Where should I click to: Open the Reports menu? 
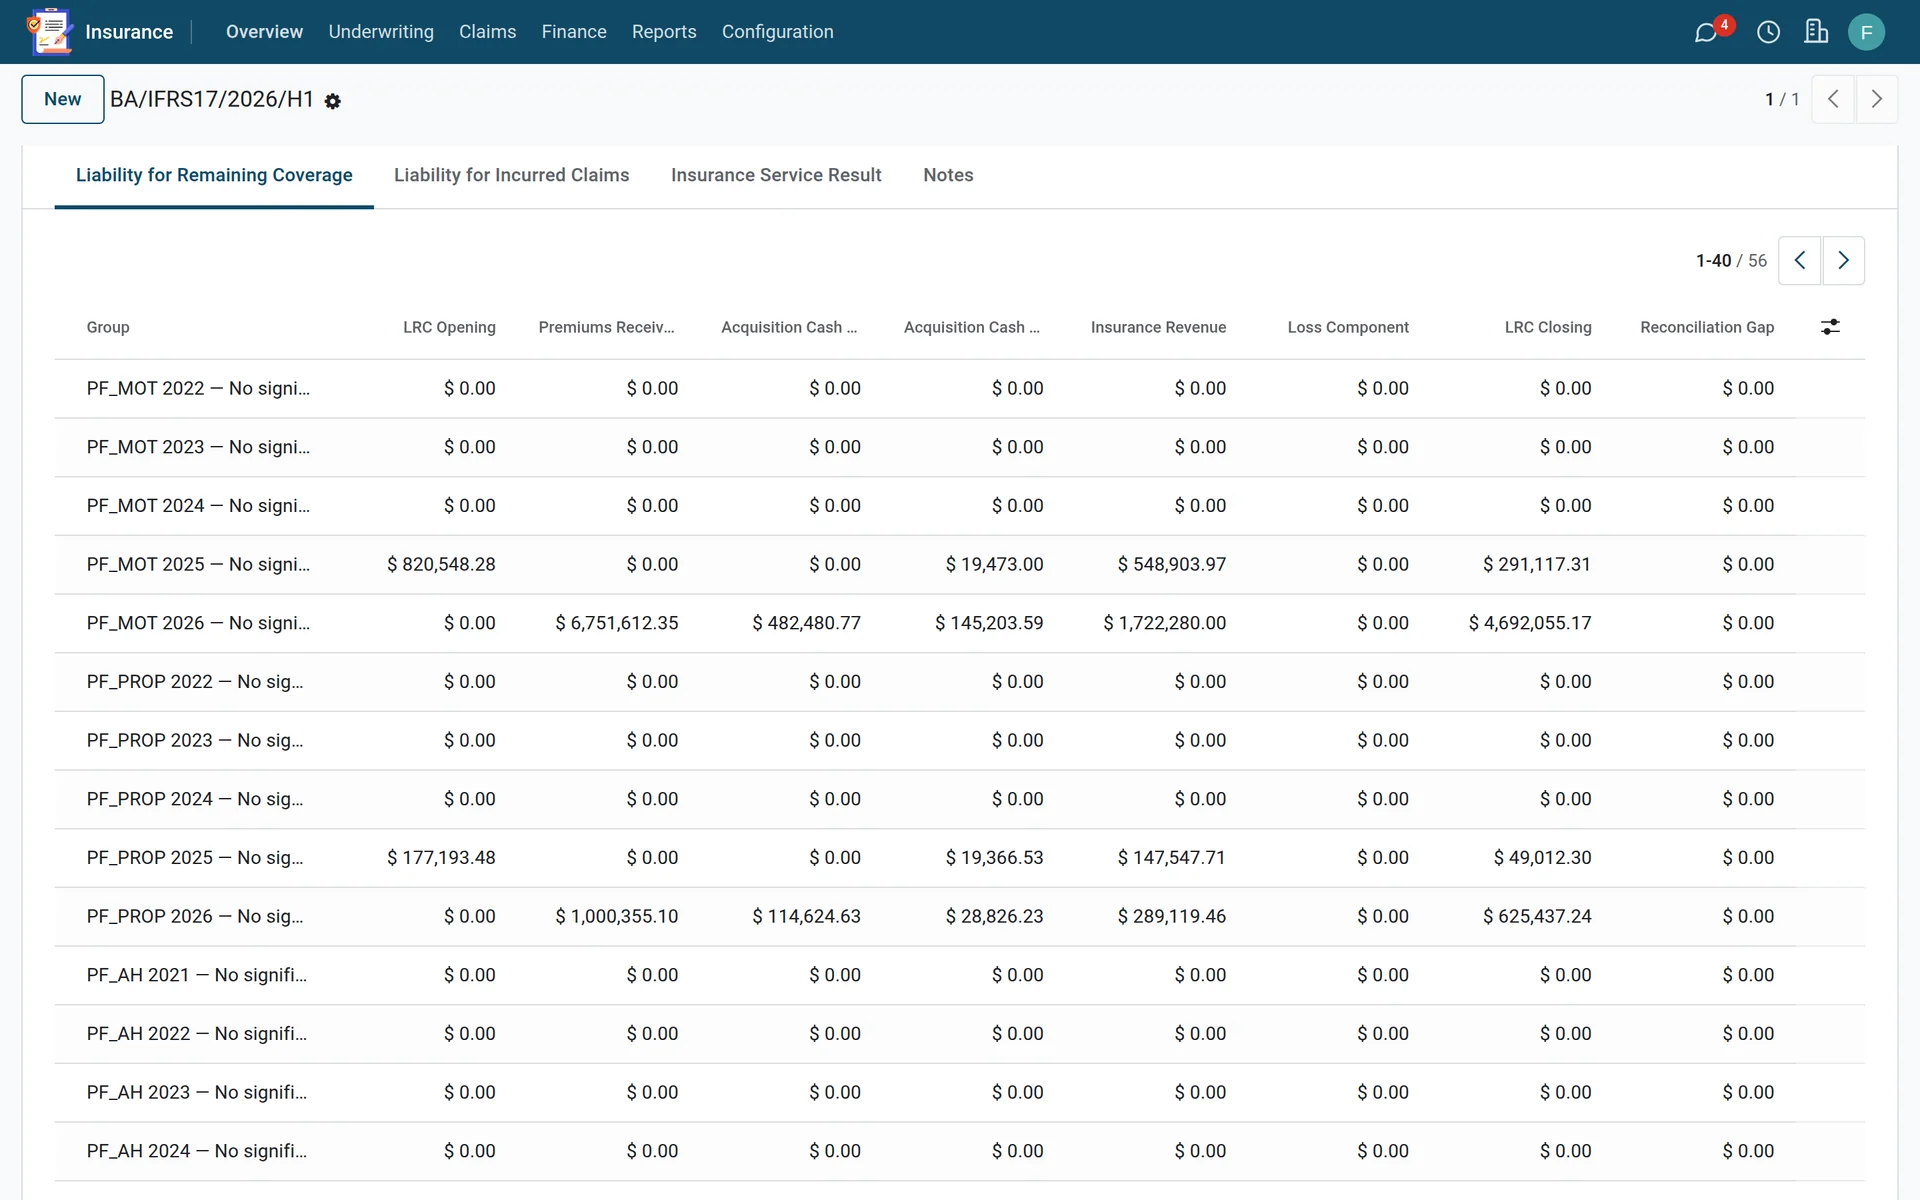click(x=664, y=32)
